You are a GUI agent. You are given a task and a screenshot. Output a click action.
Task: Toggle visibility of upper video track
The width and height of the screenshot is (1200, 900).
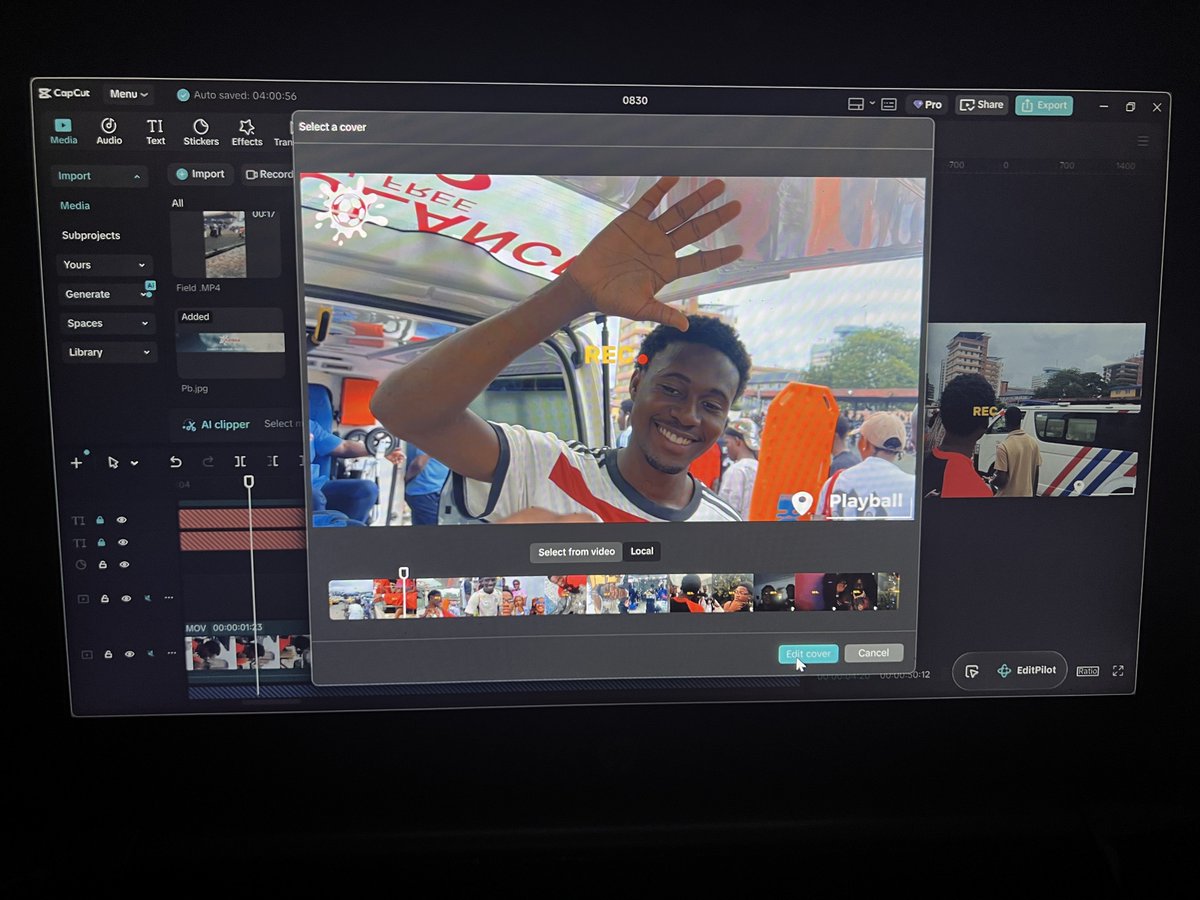click(126, 598)
